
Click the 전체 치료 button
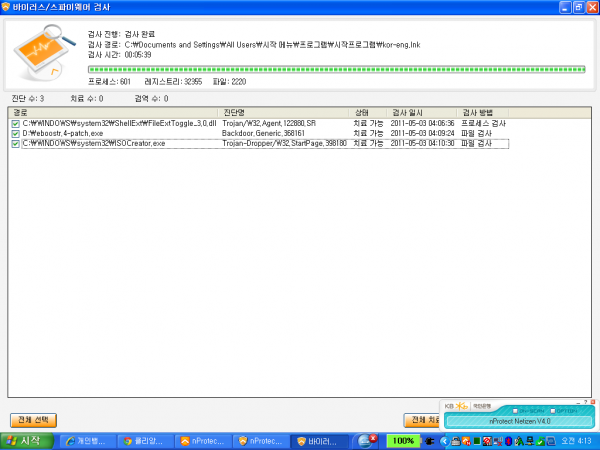[x=423, y=420]
